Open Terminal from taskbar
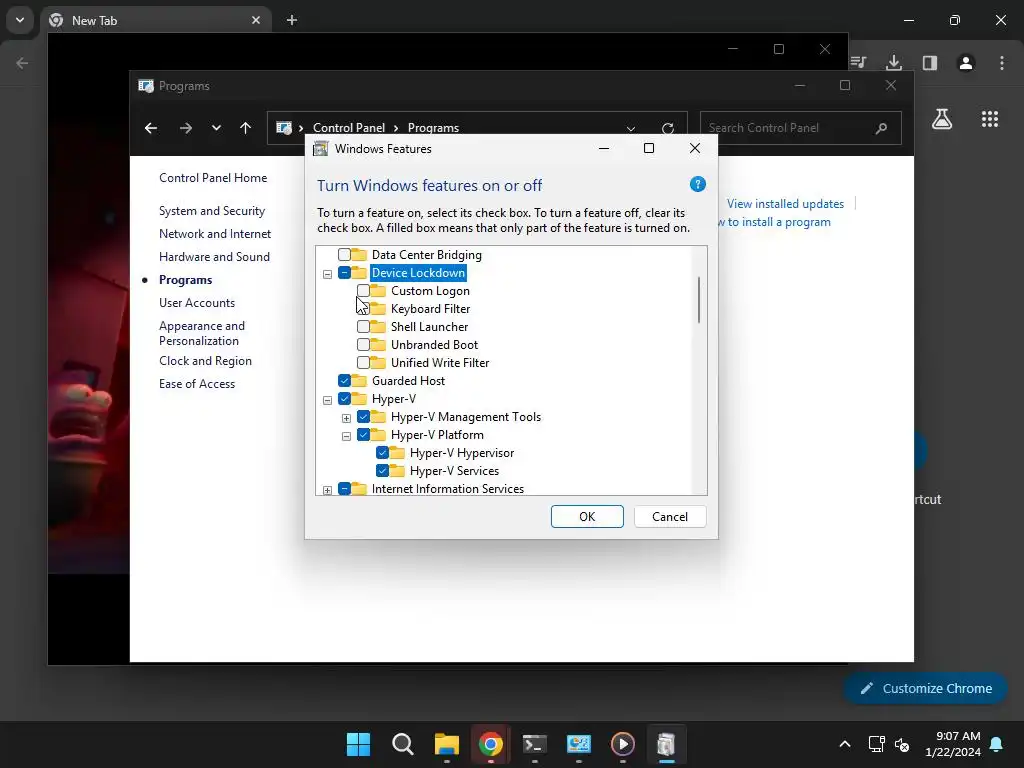1024x768 pixels. [535, 744]
